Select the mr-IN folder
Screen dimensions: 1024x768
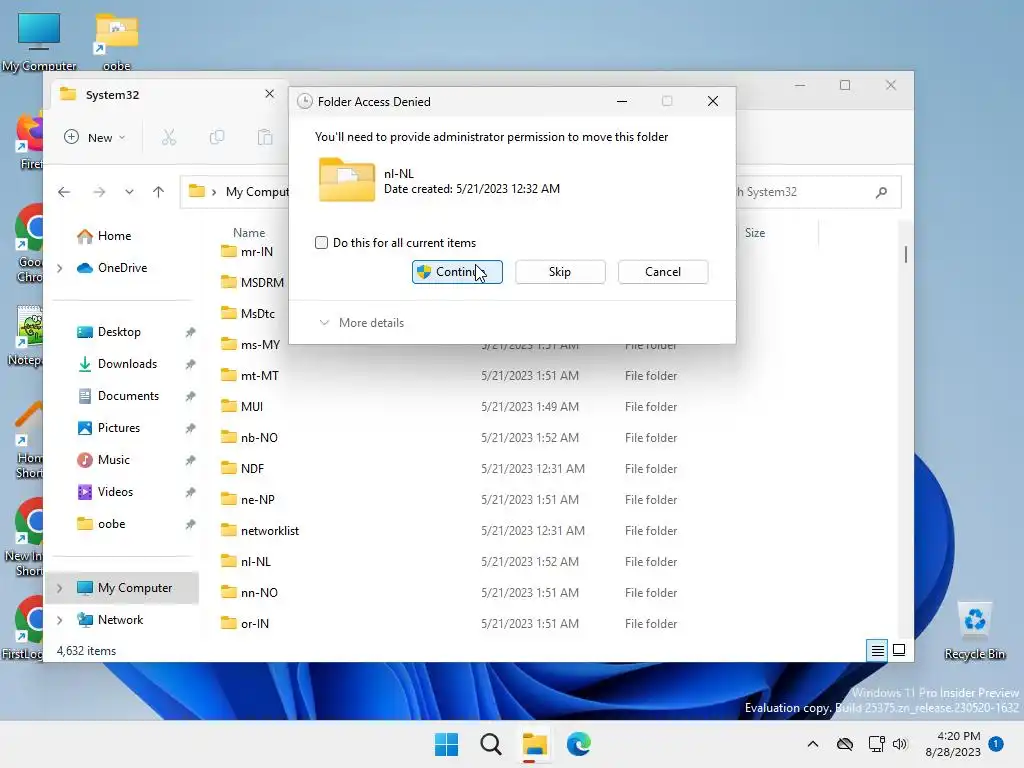[x=247, y=251]
